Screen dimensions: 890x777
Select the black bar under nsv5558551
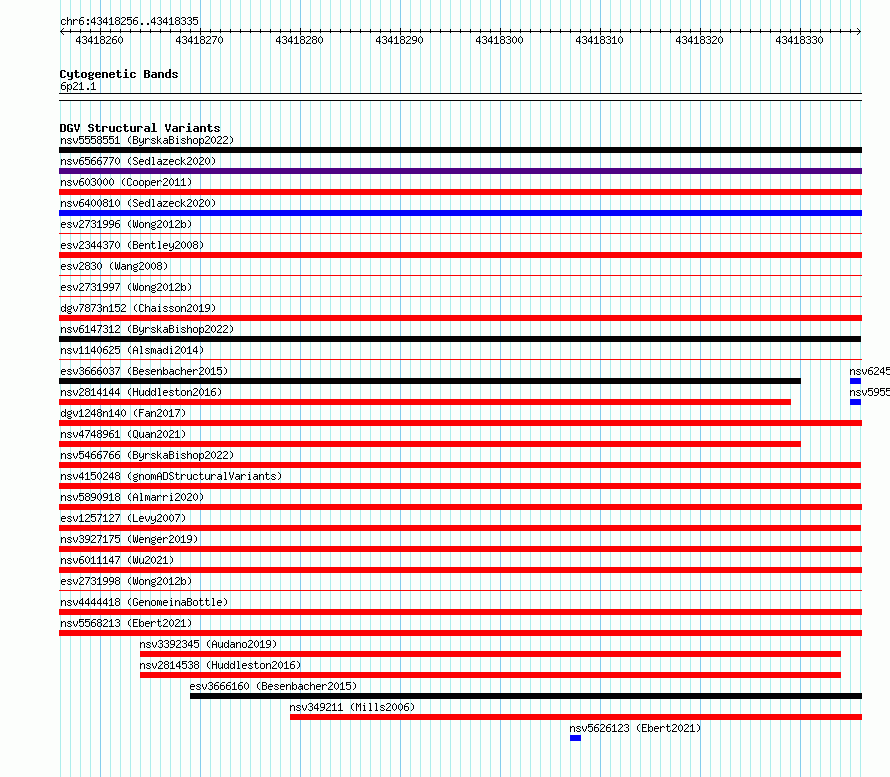tap(460, 150)
